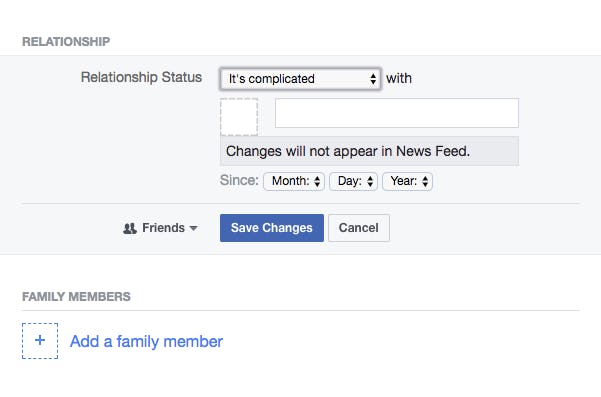Click the Save Changes button
Image resolution: width=601 pixels, height=397 pixels.
coord(272,228)
